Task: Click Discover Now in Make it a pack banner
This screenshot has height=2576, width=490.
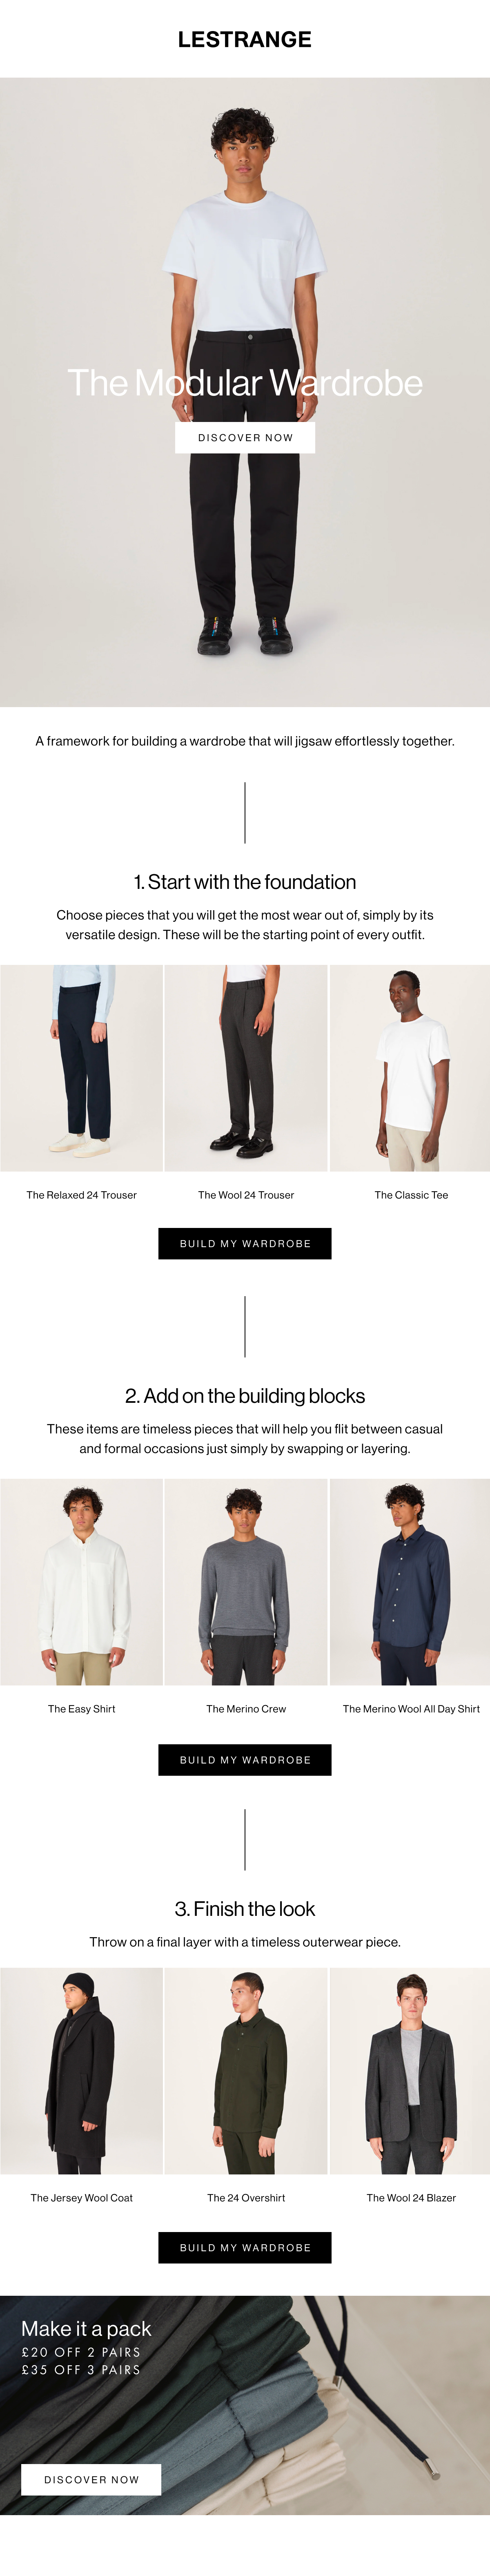Action: (91, 2479)
